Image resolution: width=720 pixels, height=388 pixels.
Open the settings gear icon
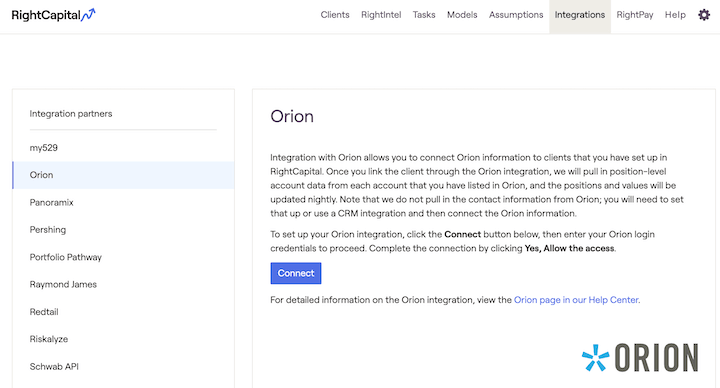704,15
